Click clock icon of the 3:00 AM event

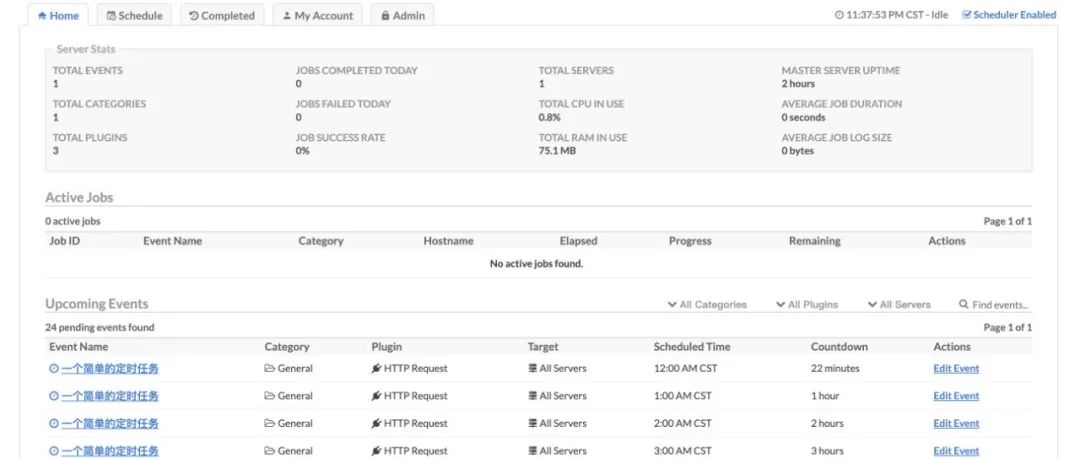(x=54, y=451)
